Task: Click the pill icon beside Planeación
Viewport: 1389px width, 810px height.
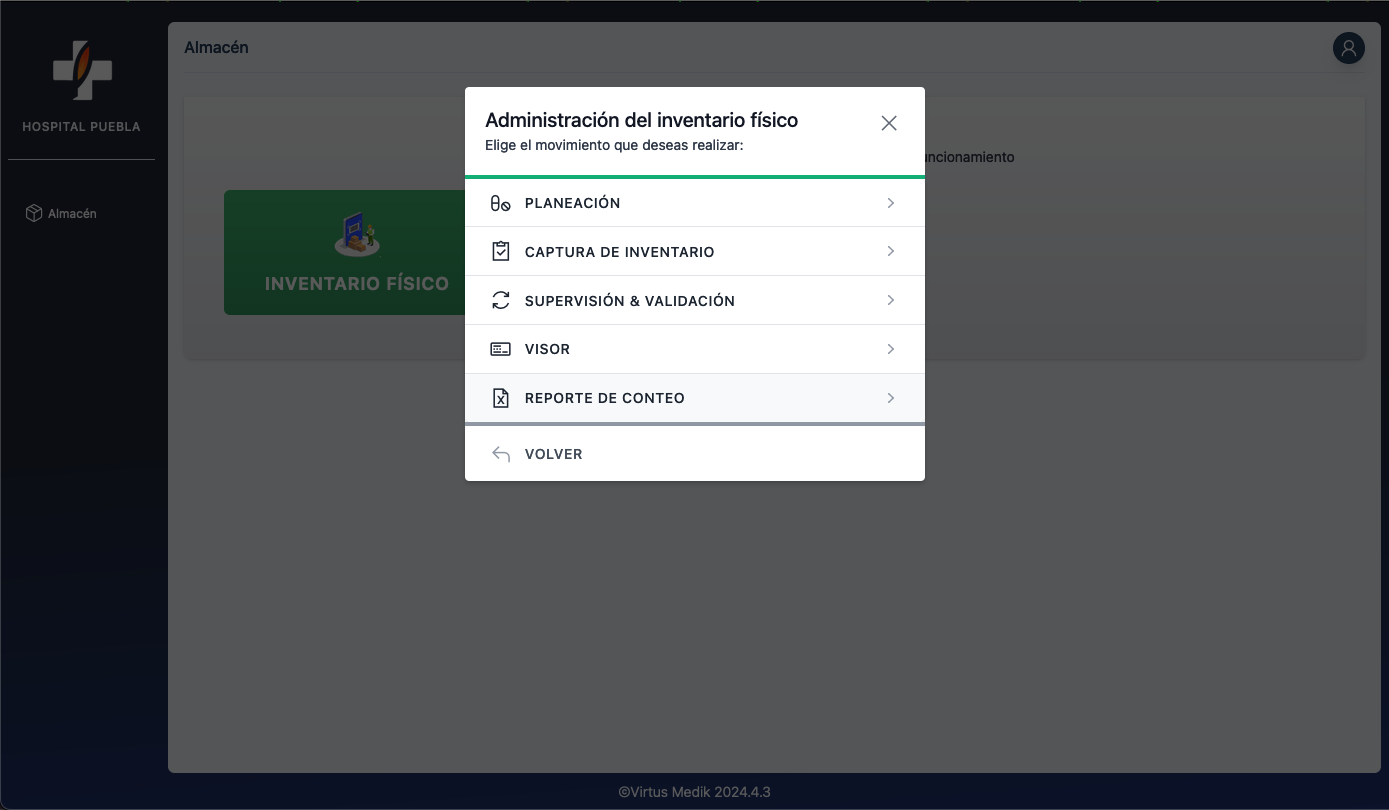Action: [x=500, y=203]
